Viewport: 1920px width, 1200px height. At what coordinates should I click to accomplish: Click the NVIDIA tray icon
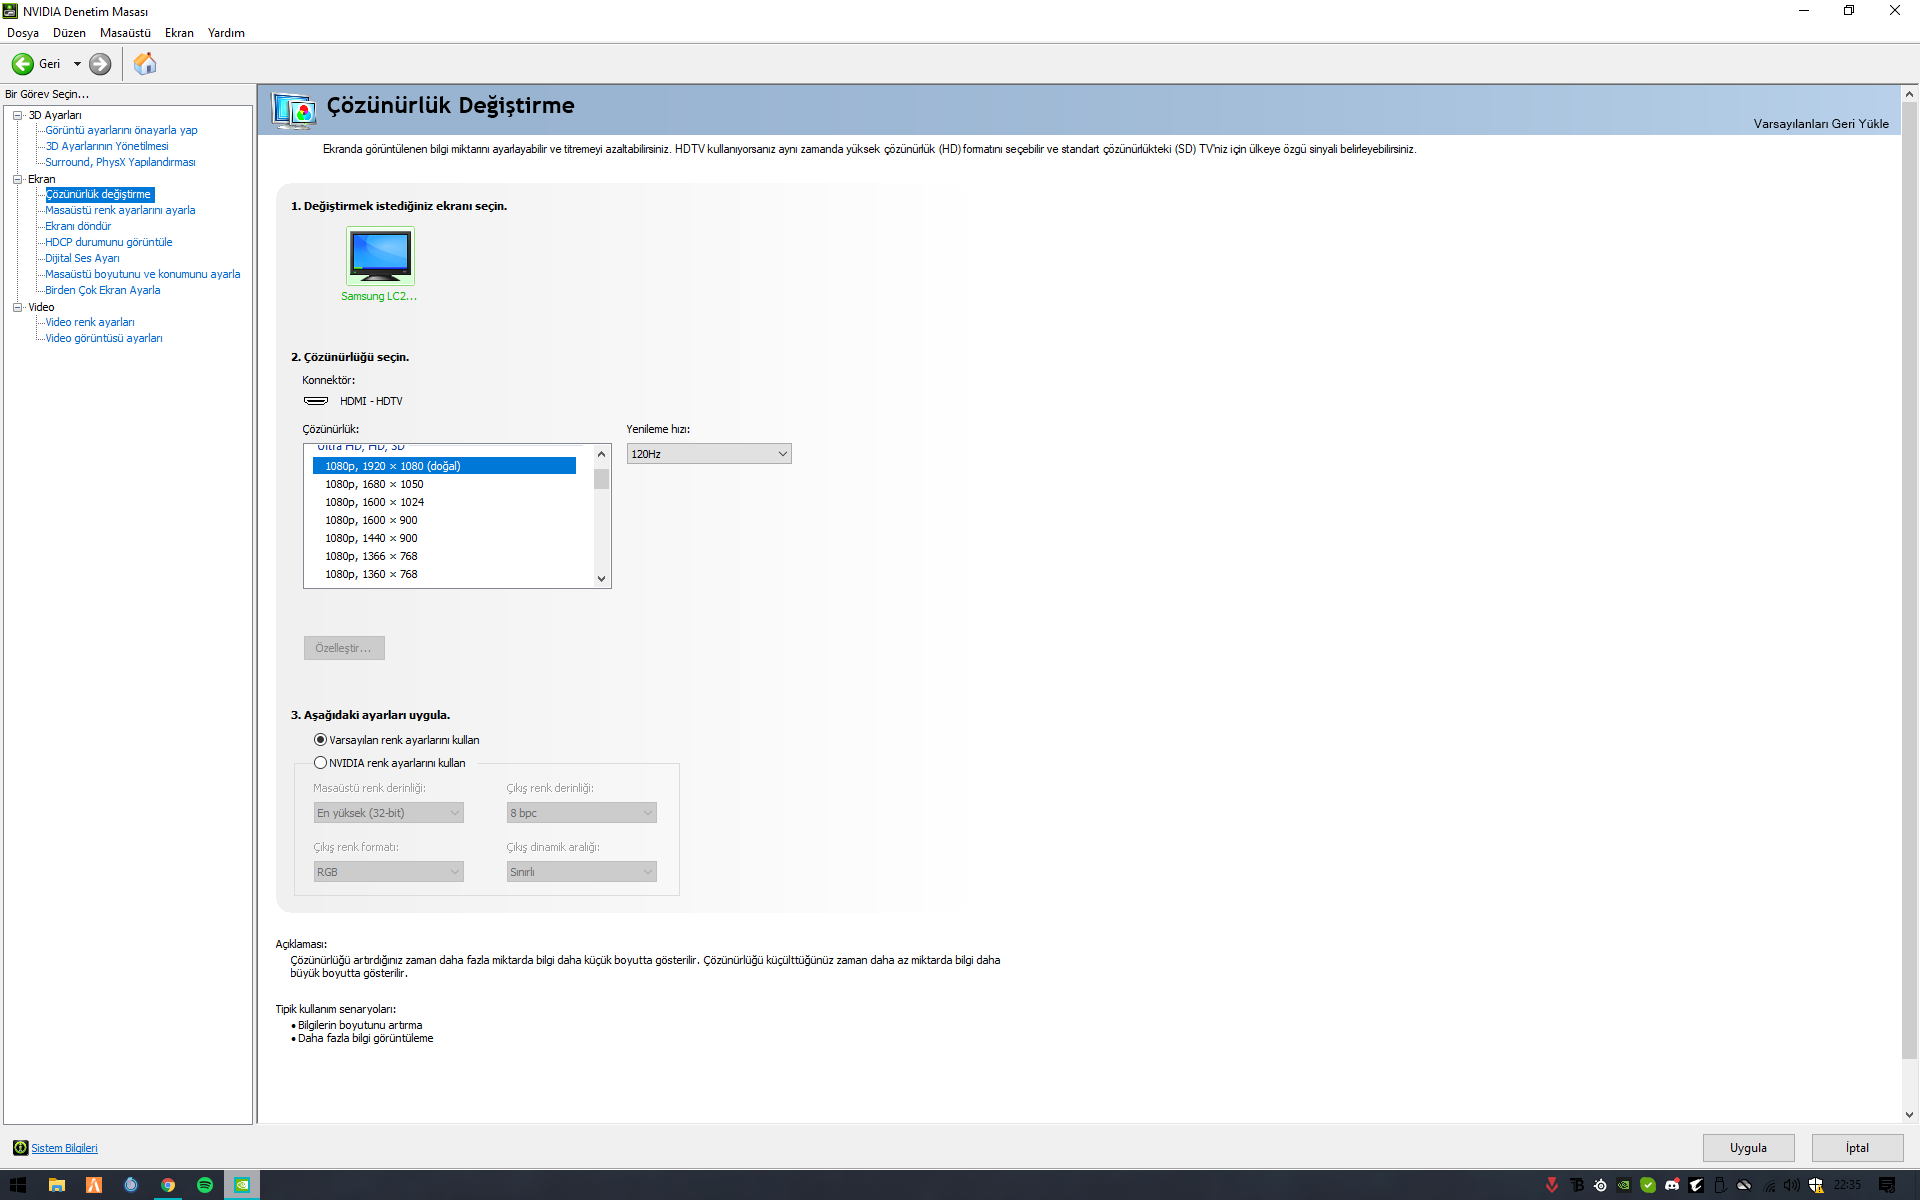click(x=1624, y=1185)
